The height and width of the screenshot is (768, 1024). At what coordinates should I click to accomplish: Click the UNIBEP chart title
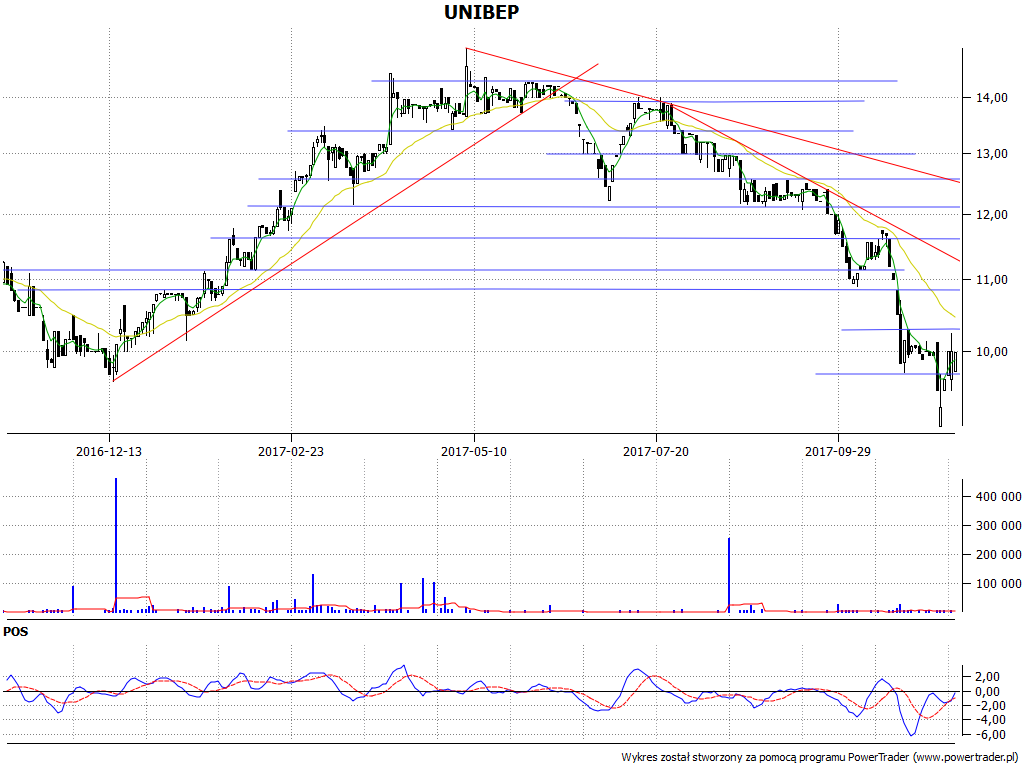(481, 12)
